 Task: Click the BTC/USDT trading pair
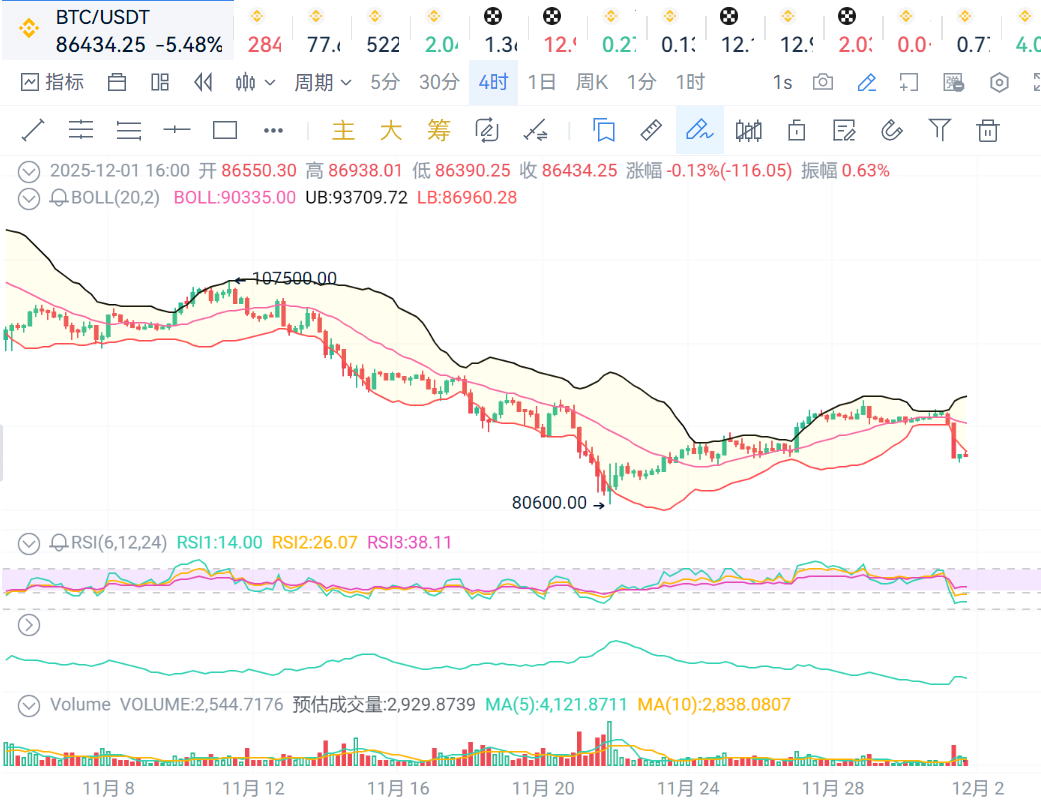point(103,18)
